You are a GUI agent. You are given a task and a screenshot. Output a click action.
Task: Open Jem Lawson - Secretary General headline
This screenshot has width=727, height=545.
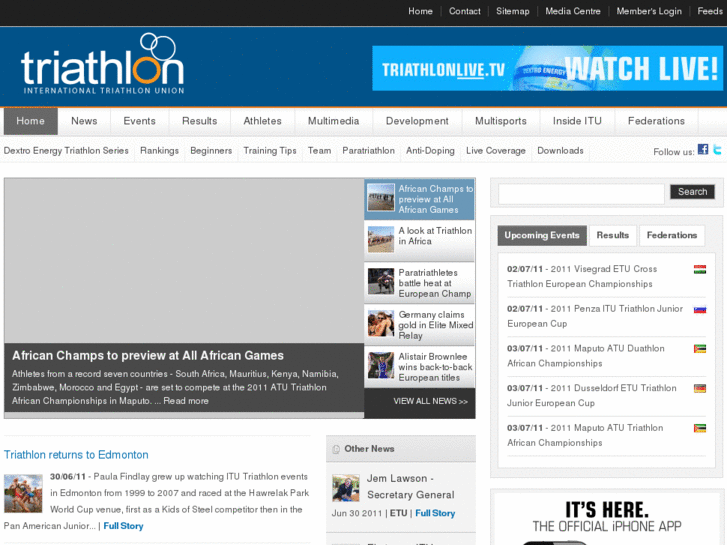[x=411, y=487]
